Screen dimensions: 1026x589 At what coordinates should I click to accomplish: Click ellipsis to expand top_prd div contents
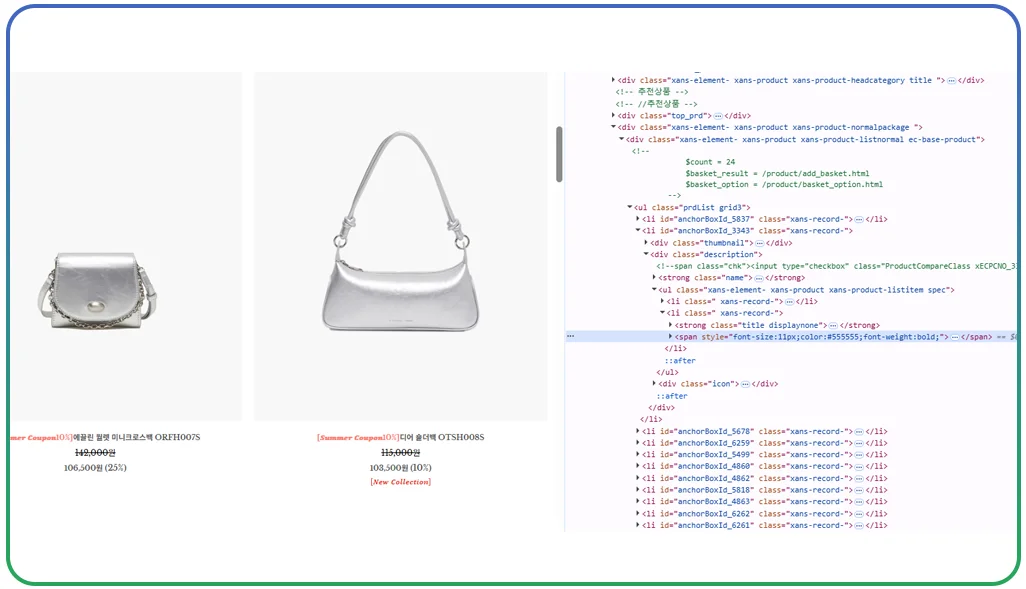pos(718,115)
